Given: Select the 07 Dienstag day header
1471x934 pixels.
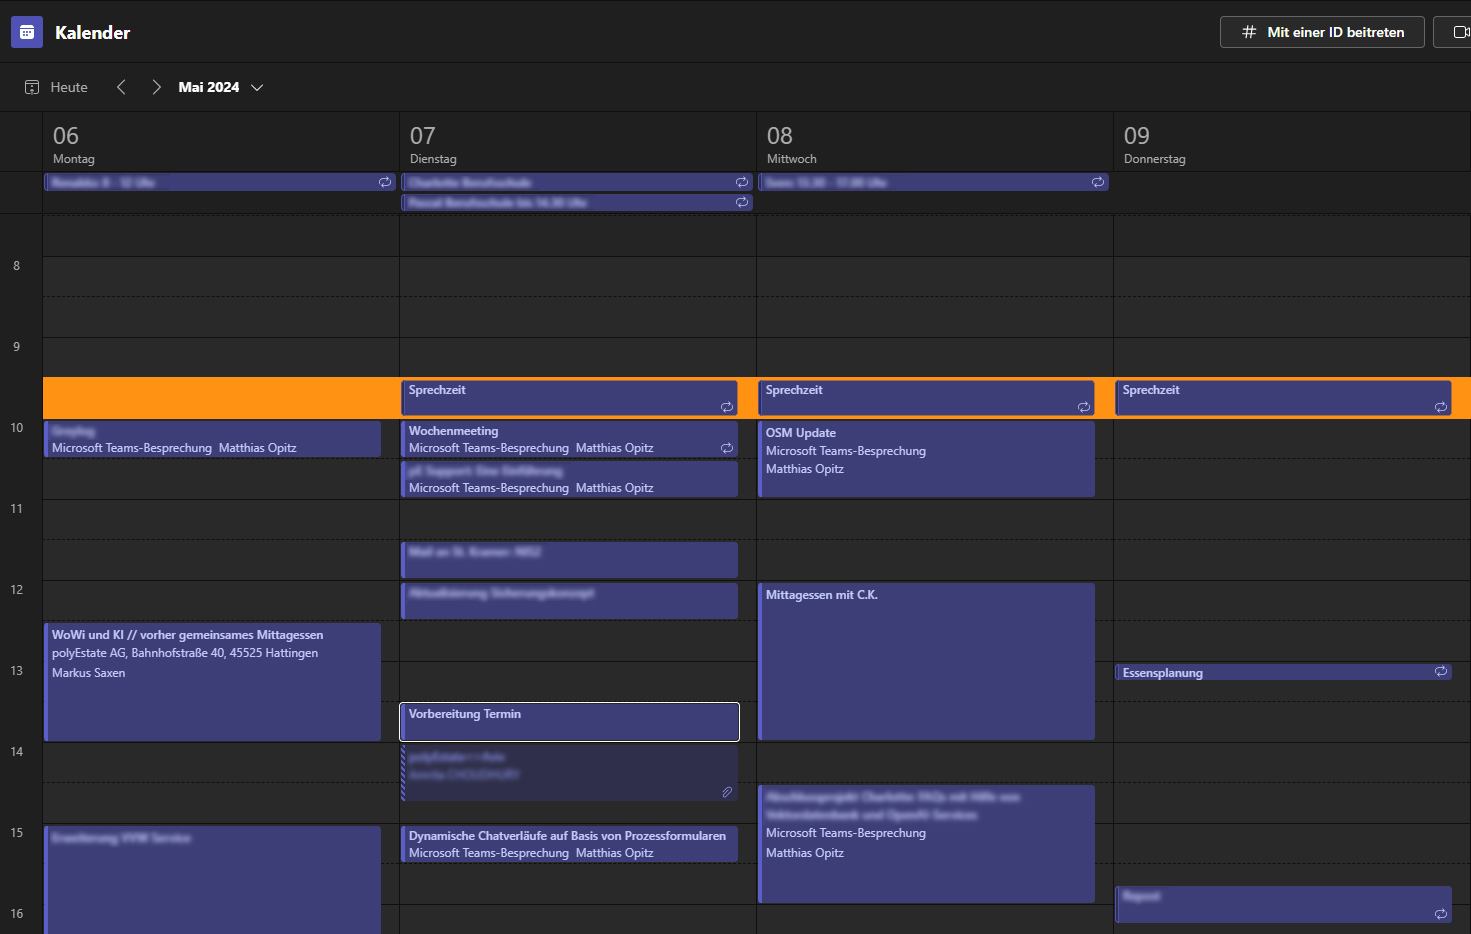Looking at the screenshot, I should [432, 144].
